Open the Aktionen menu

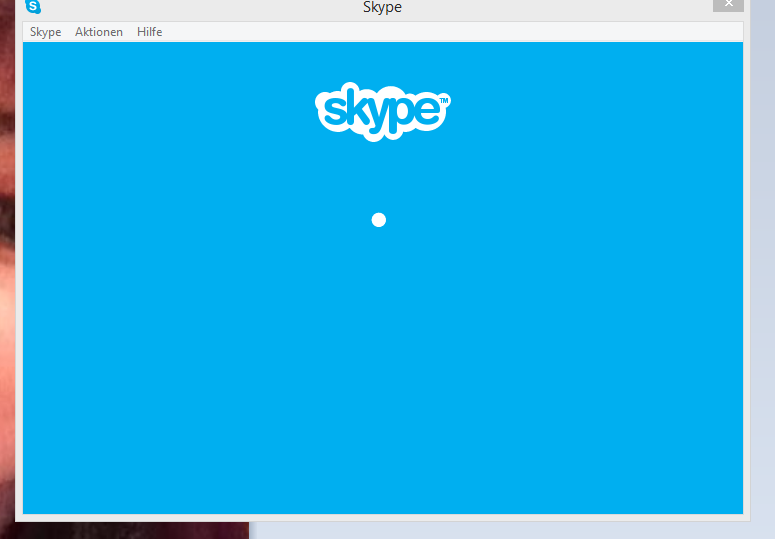(99, 32)
